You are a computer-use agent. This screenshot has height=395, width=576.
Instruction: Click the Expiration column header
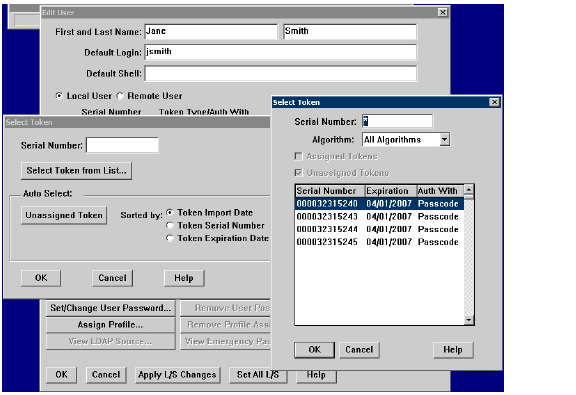coord(390,191)
